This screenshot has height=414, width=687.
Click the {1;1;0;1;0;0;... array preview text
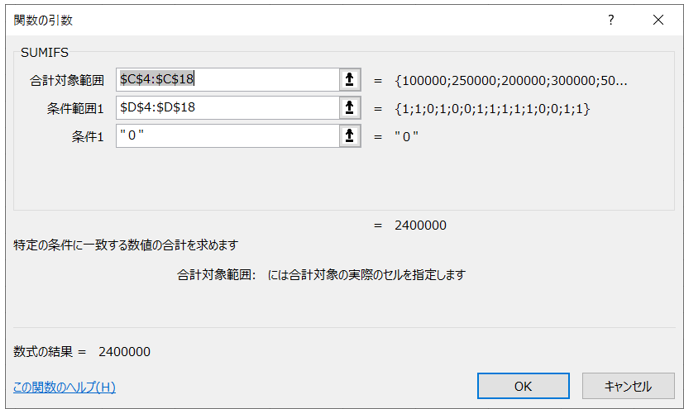click(x=492, y=108)
